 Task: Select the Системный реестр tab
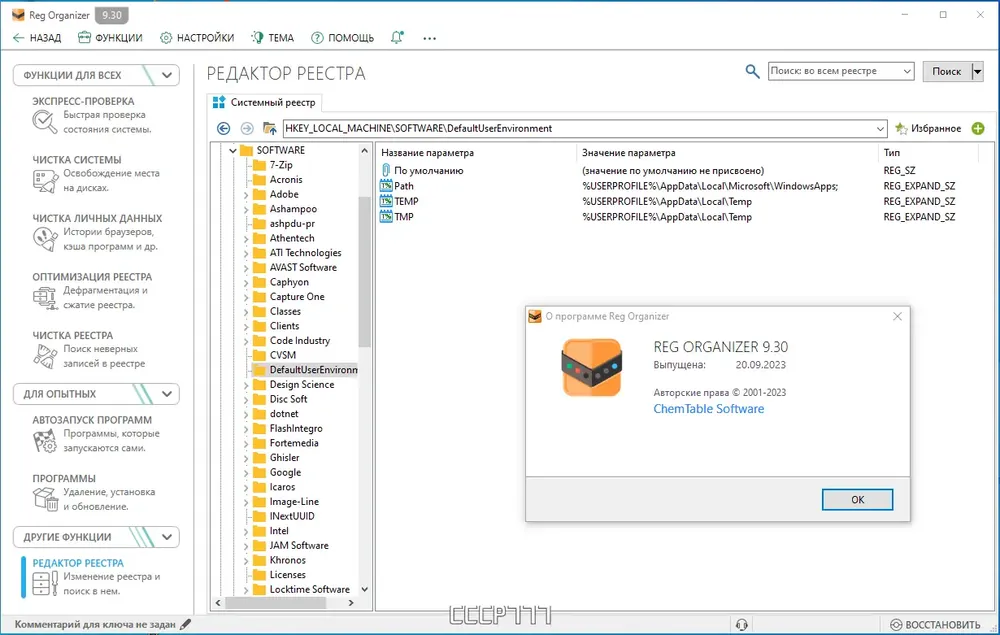coord(265,102)
